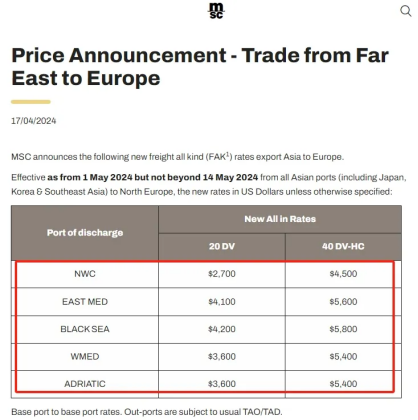The width and height of the screenshot is (418, 420).
Task: Select the ADRIATIC port cell
Action: [85, 384]
